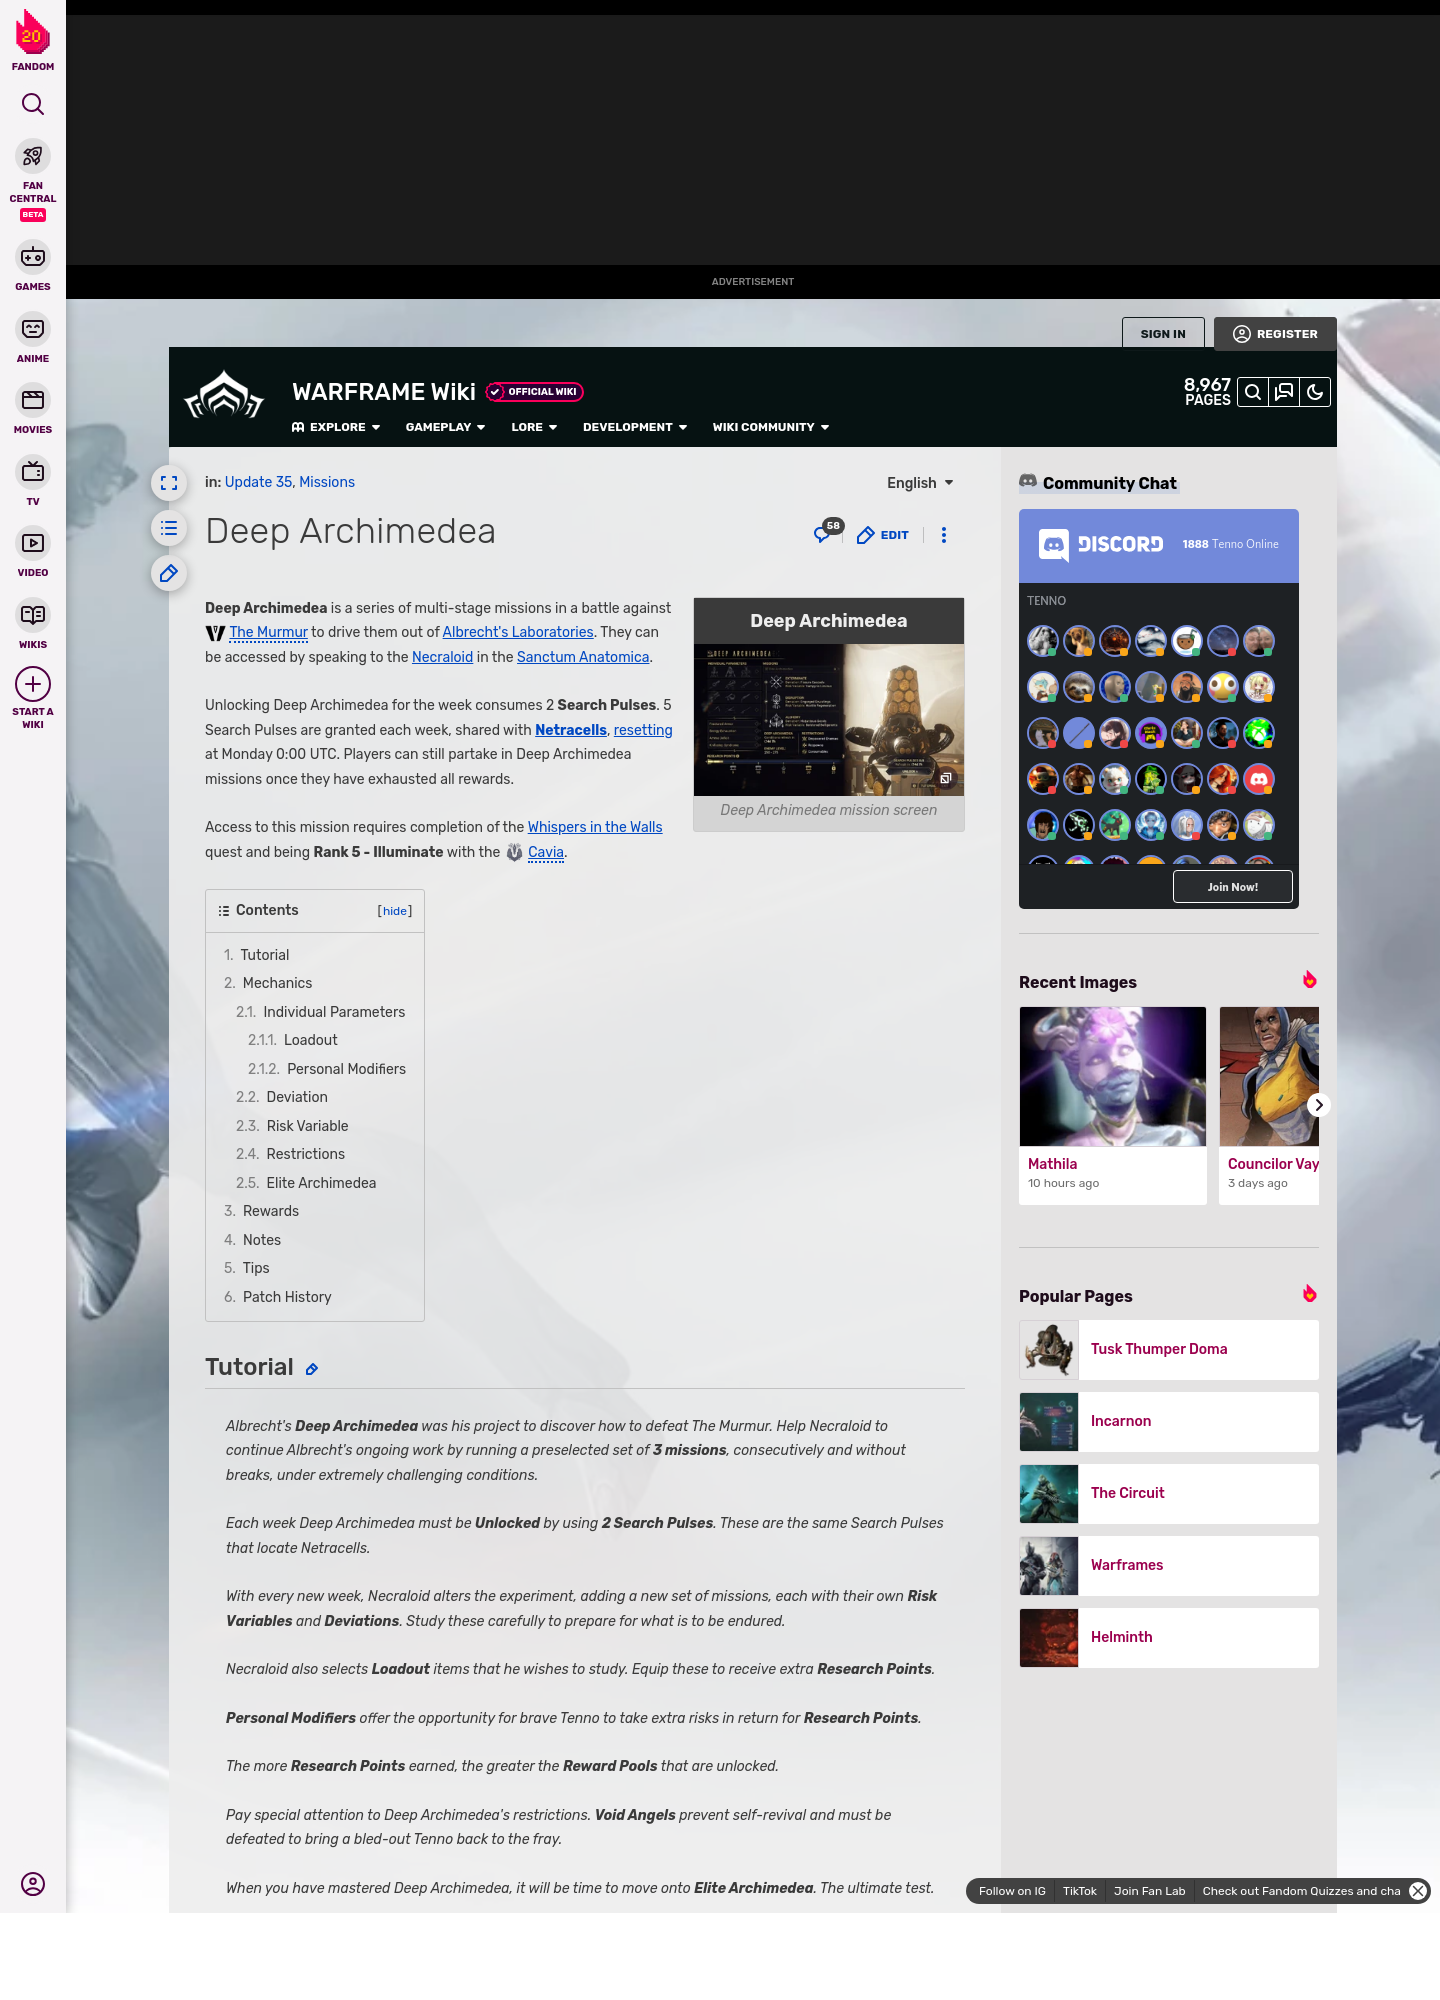This screenshot has width=1440, height=2000.
Task: Open the user profile icon in sidebar
Action: point(33,1884)
